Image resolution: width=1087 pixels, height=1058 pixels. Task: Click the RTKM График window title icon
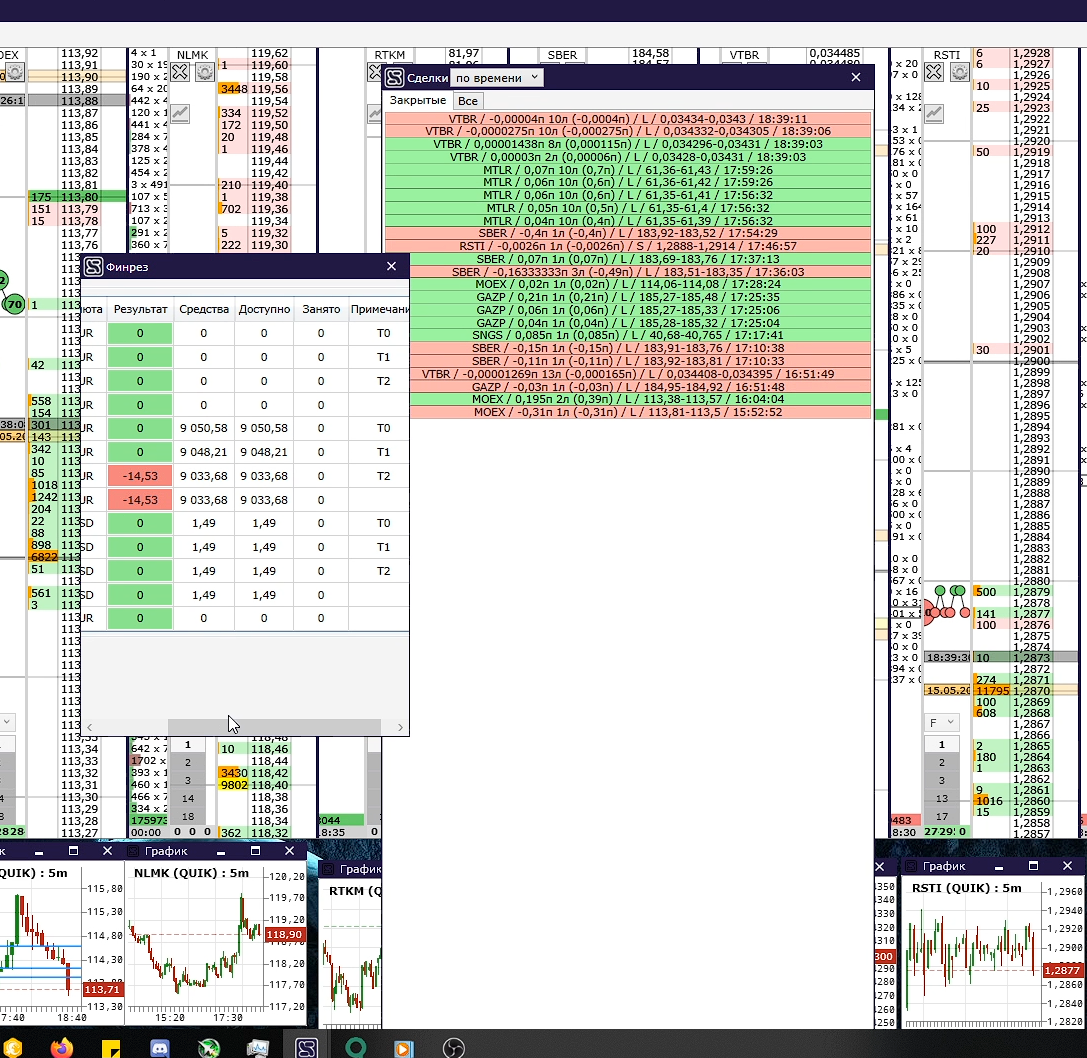pyautogui.click(x=329, y=869)
